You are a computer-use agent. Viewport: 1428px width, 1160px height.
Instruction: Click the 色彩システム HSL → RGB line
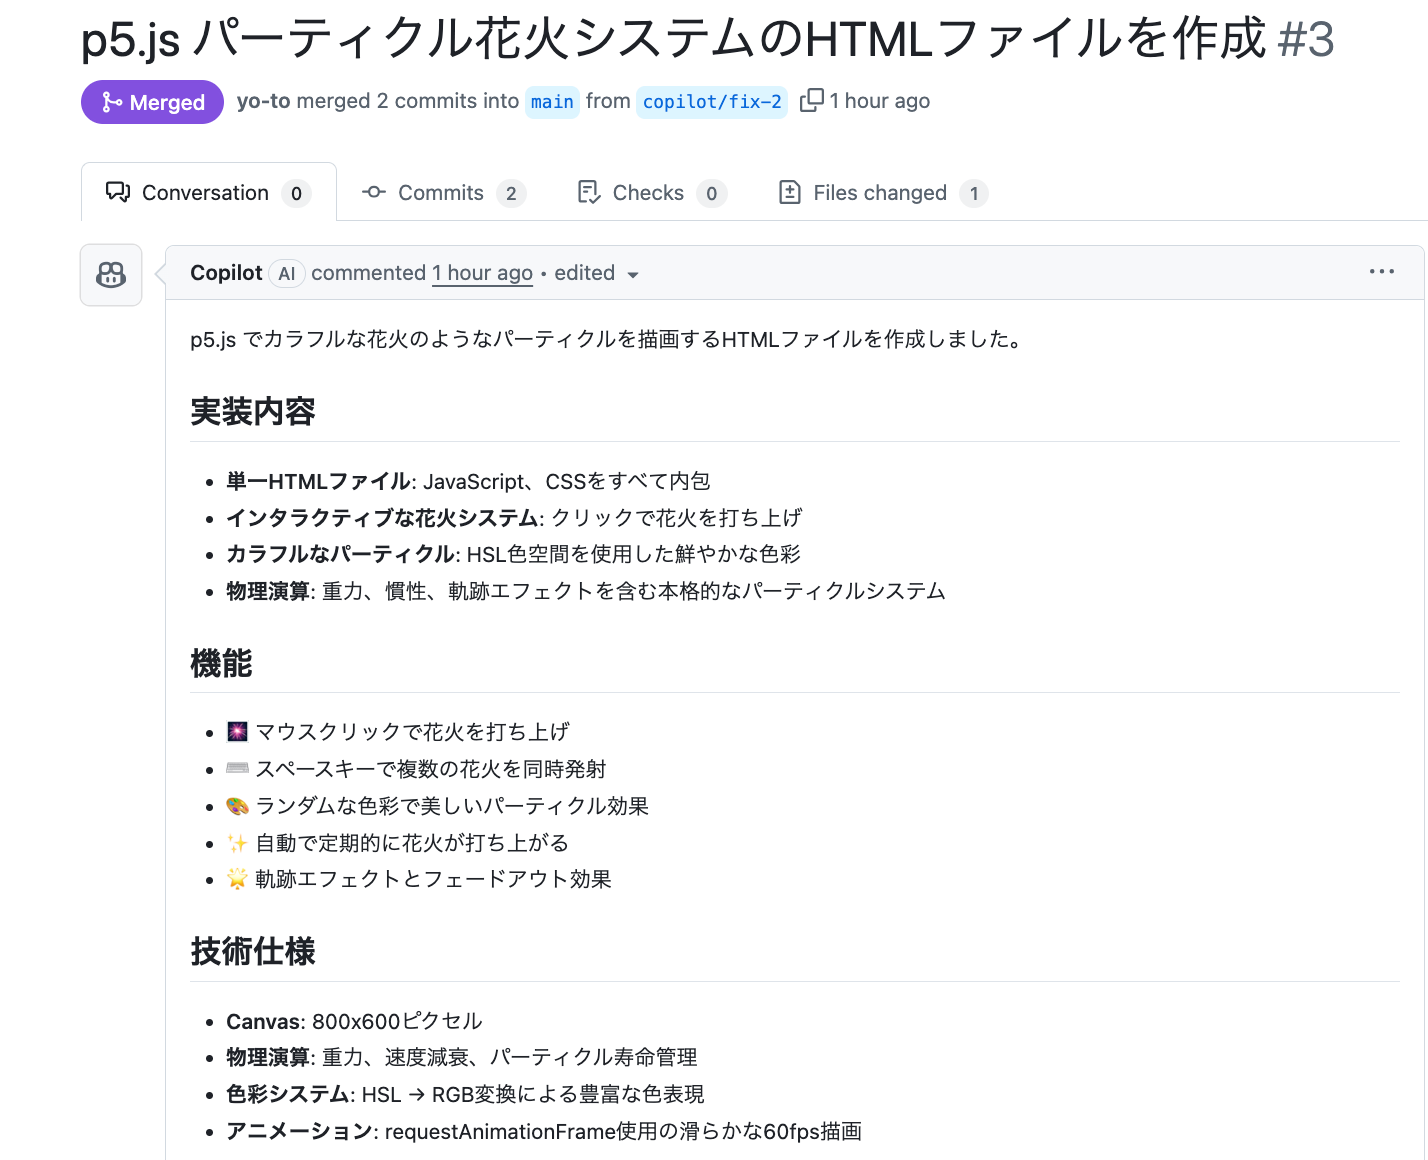point(465,1094)
